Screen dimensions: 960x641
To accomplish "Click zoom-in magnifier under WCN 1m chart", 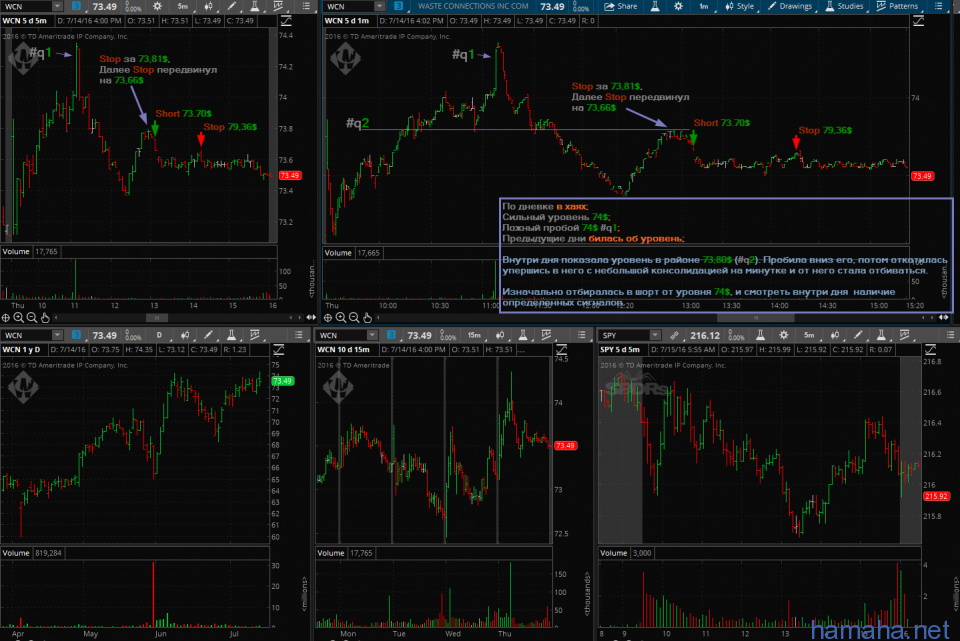I will pyautogui.click(x=340, y=317).
